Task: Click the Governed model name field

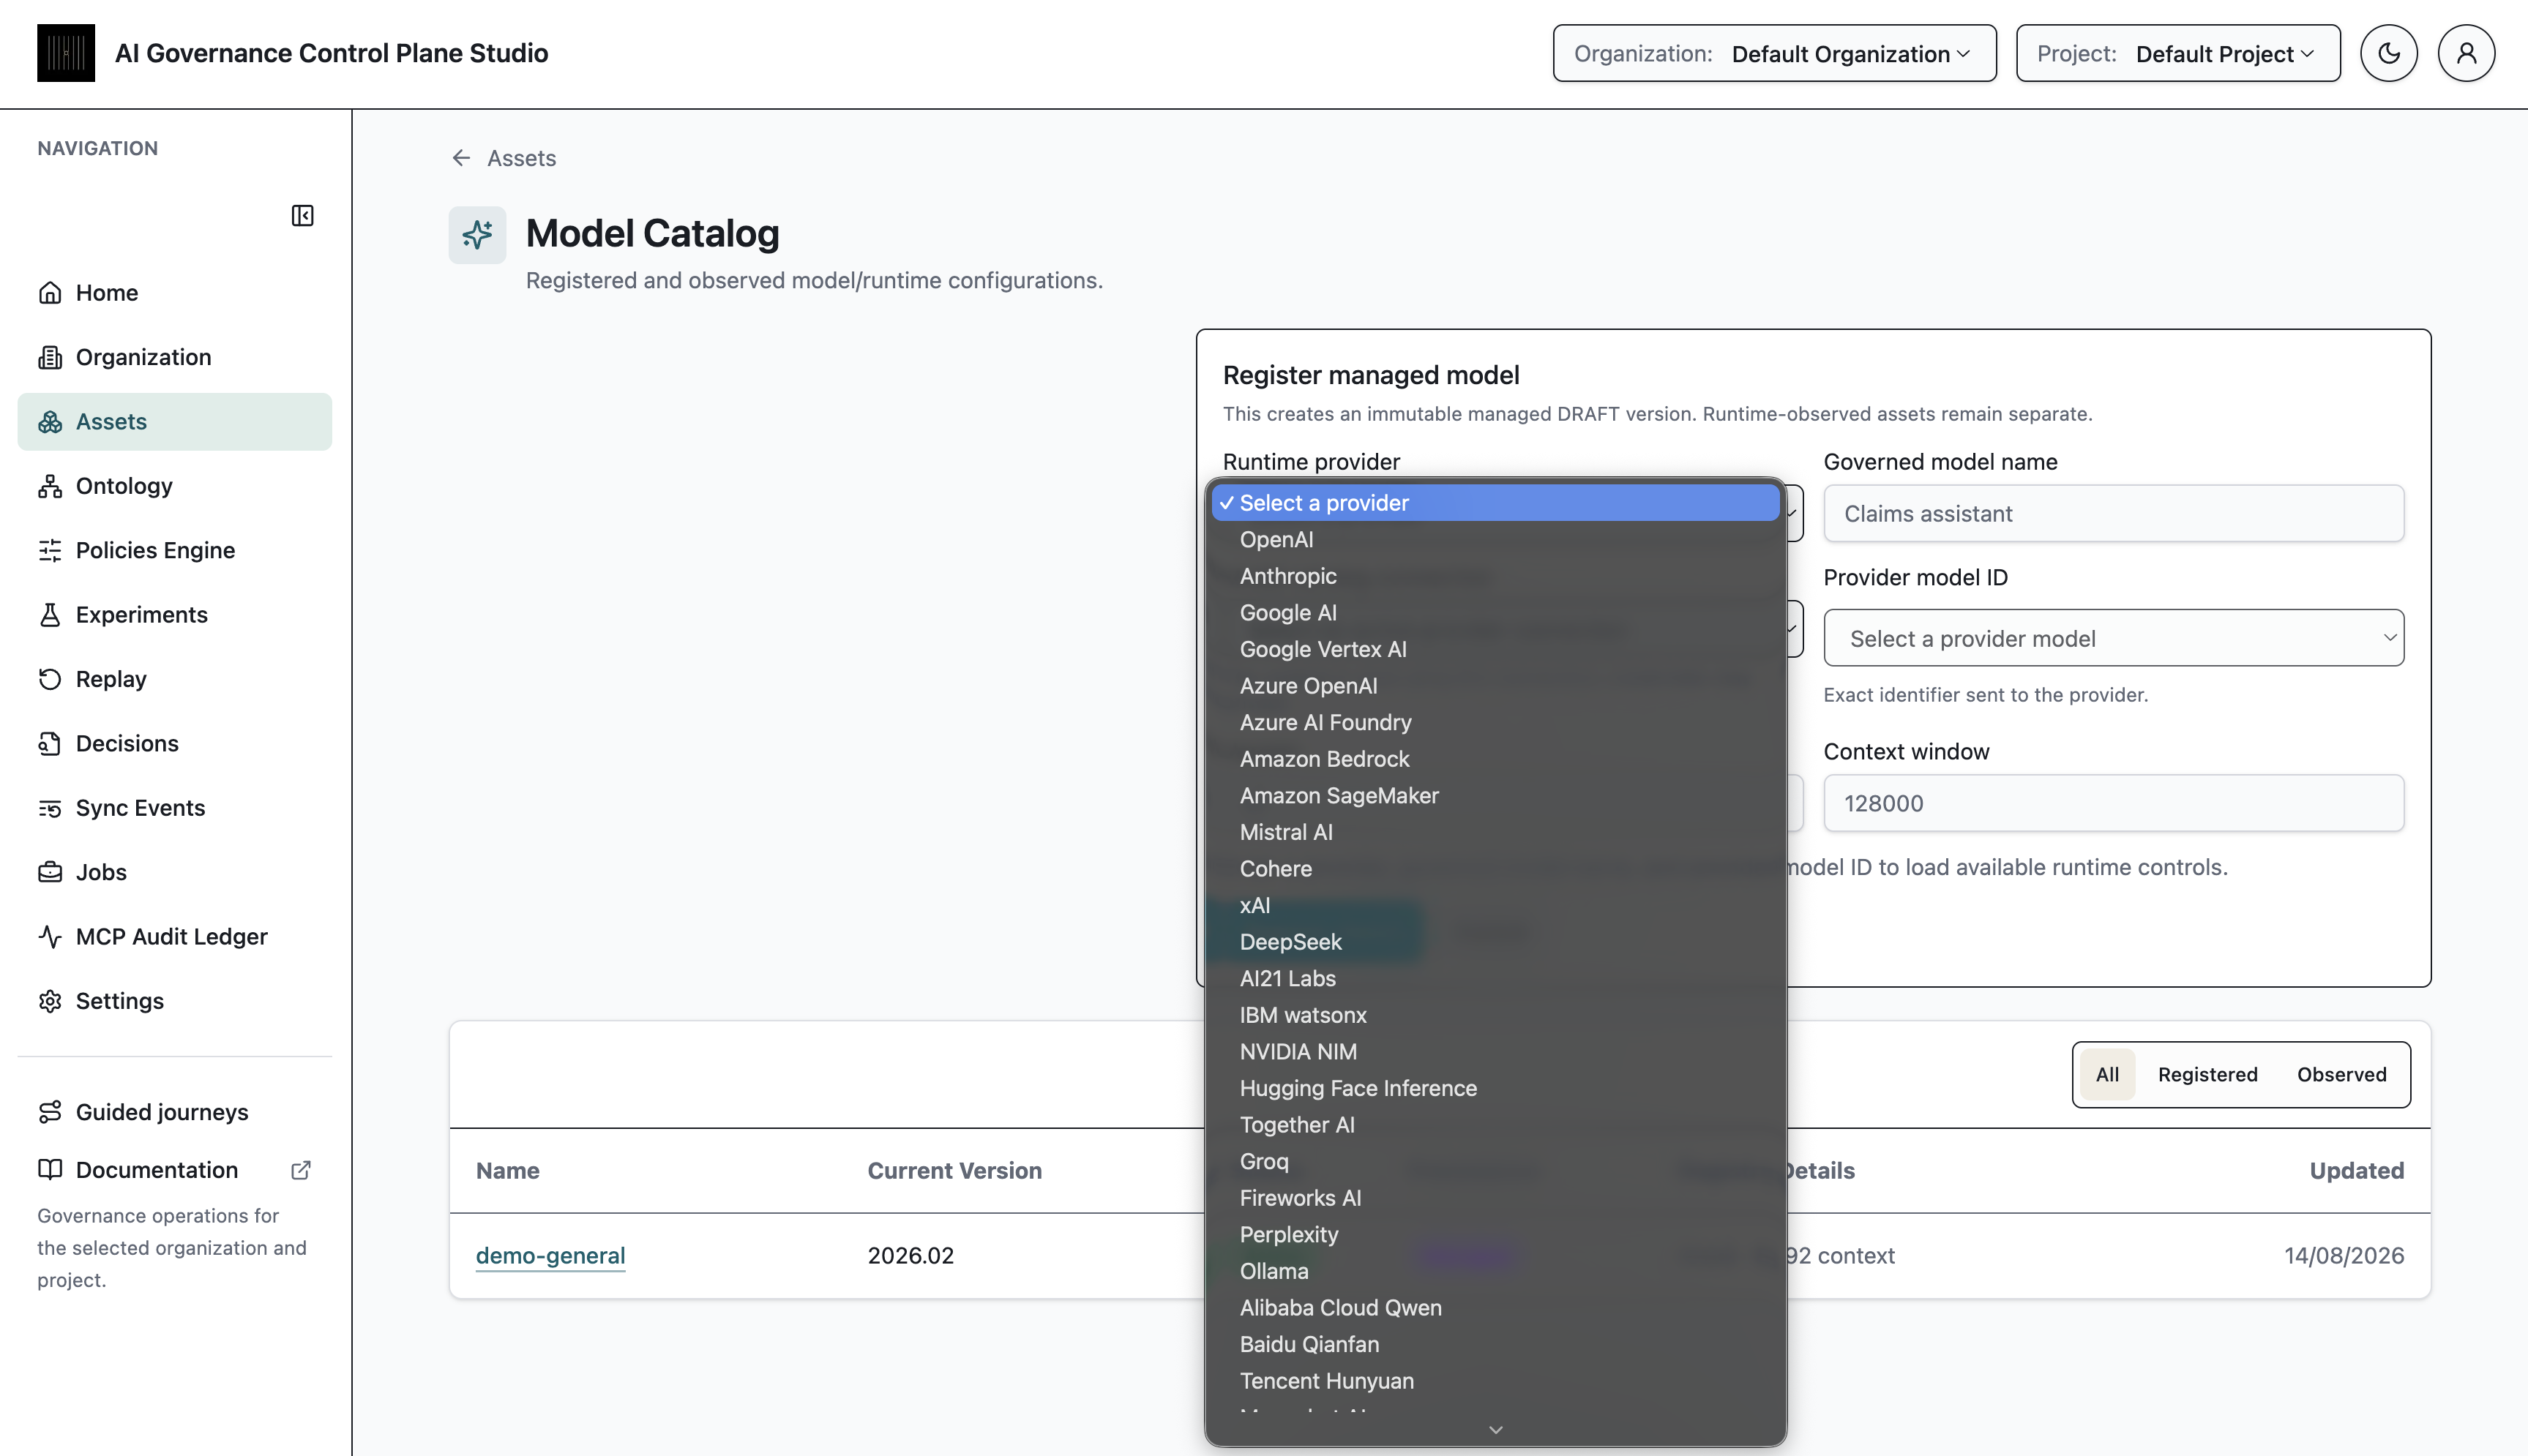Action: 2113,514
